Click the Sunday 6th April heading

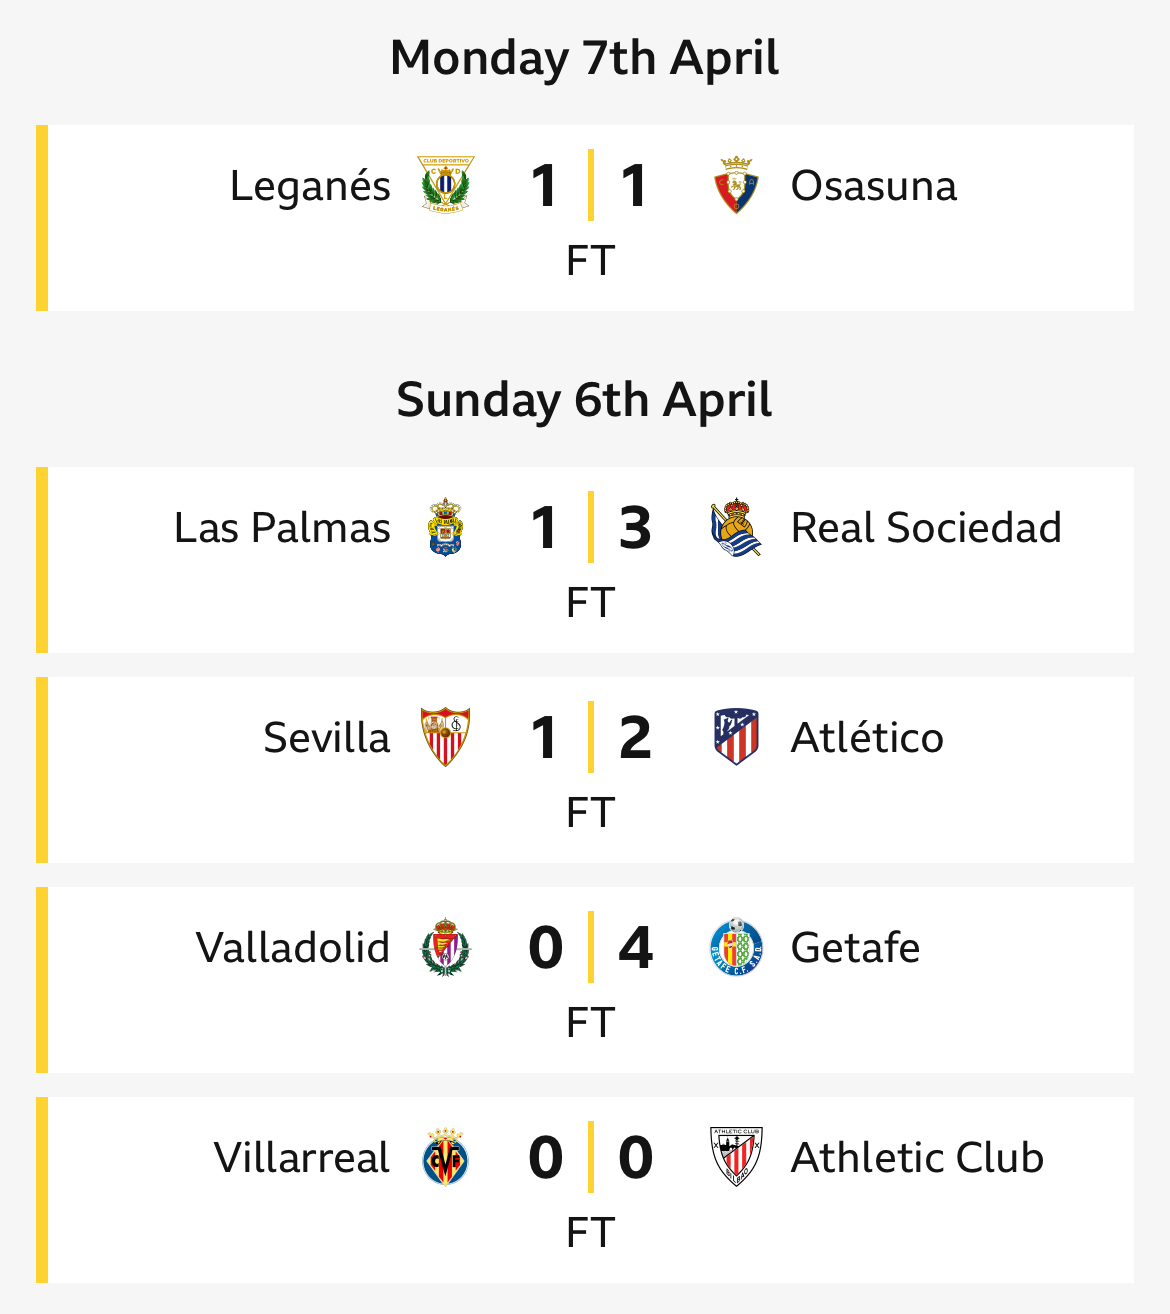click(x=585, y=400)
